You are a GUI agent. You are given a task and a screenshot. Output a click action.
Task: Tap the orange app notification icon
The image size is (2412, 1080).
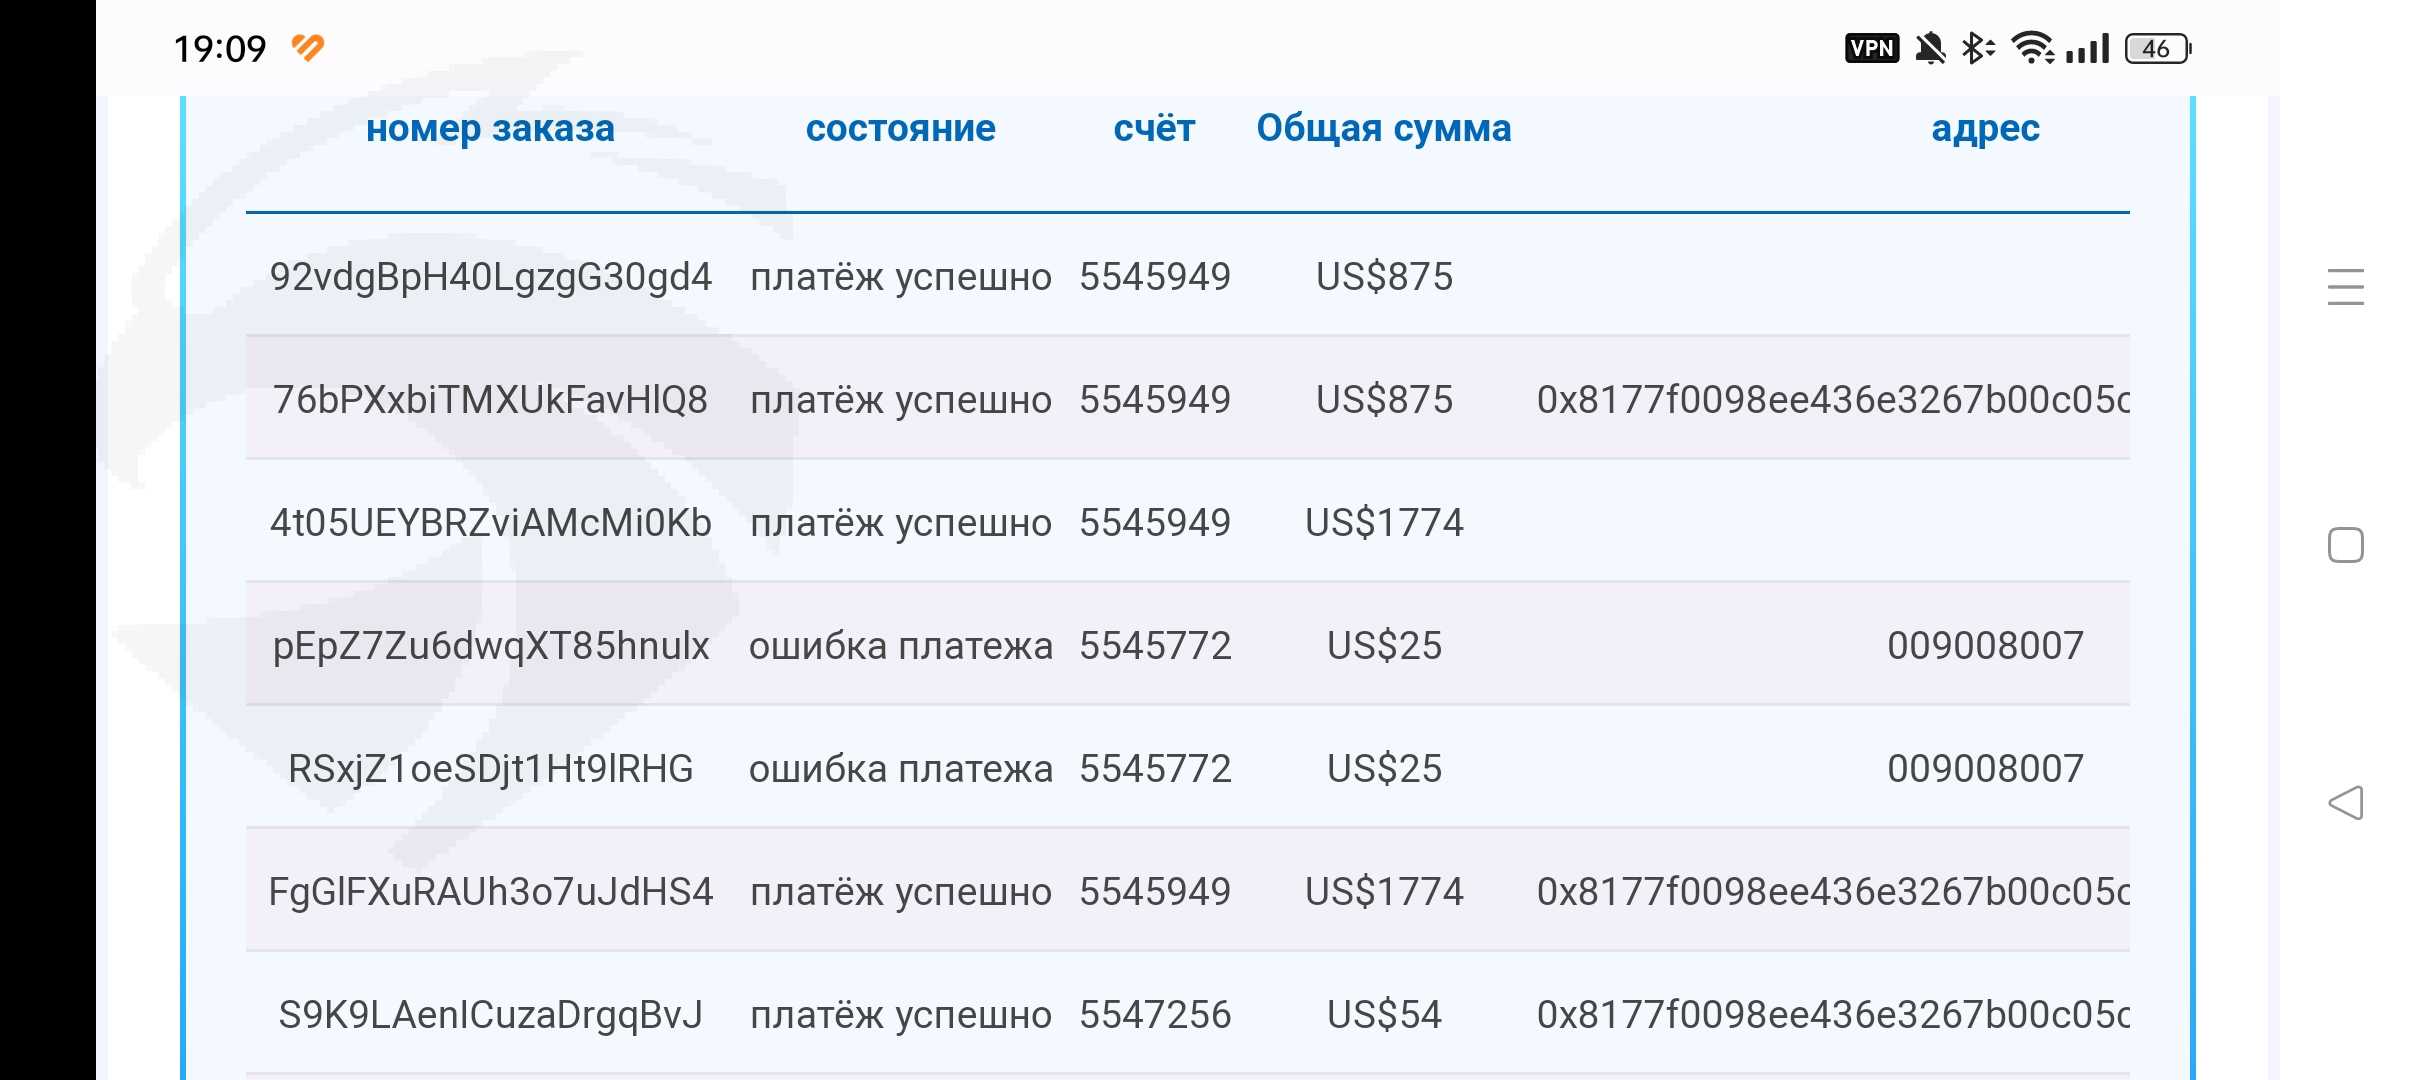308,47
